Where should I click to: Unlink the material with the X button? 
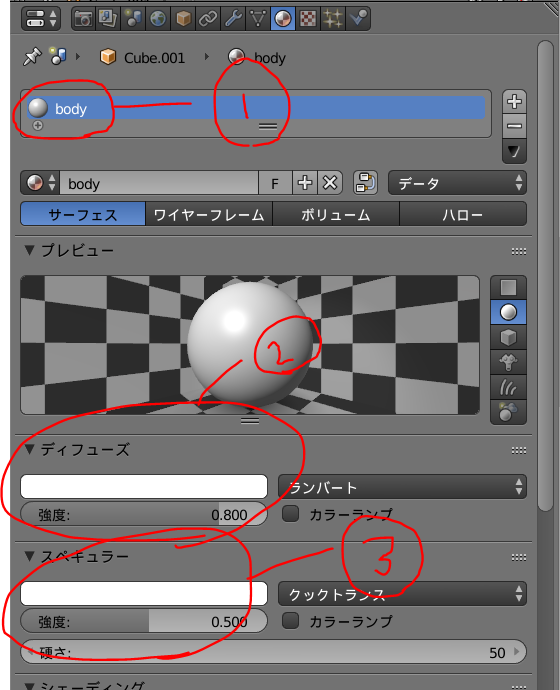click(x=330, y=183)
